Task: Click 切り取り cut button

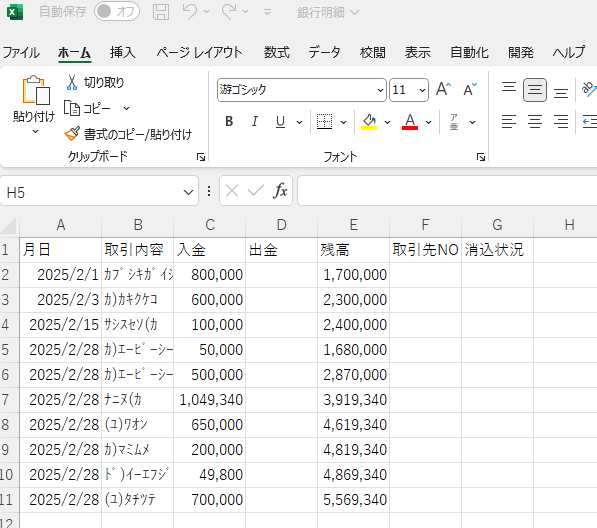Action: (95, 83)
